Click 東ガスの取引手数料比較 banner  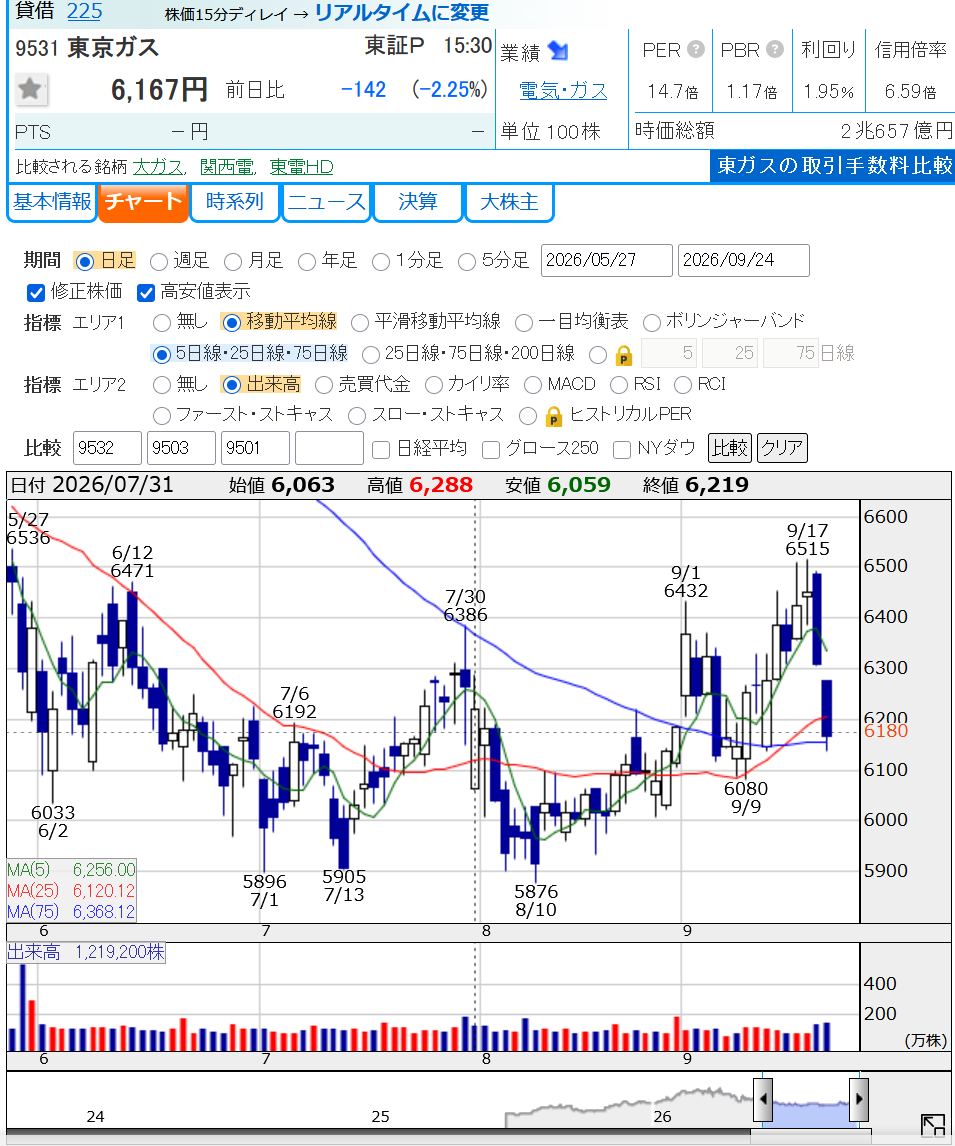pos(833,166)
